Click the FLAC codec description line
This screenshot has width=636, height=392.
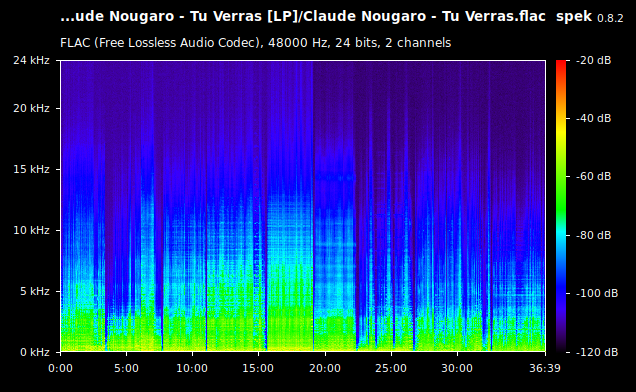click(x=256, y=43)
